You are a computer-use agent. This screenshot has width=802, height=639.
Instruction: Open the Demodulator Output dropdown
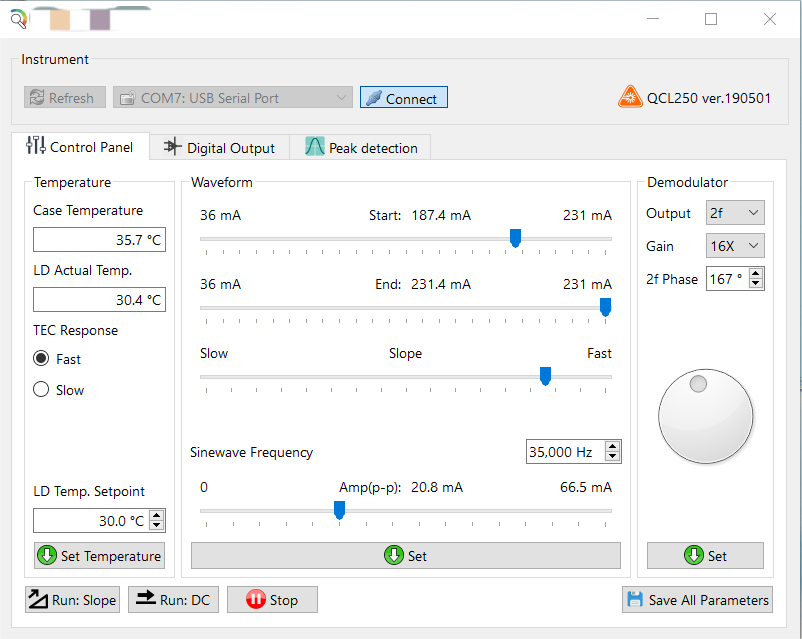coord(734,213)
